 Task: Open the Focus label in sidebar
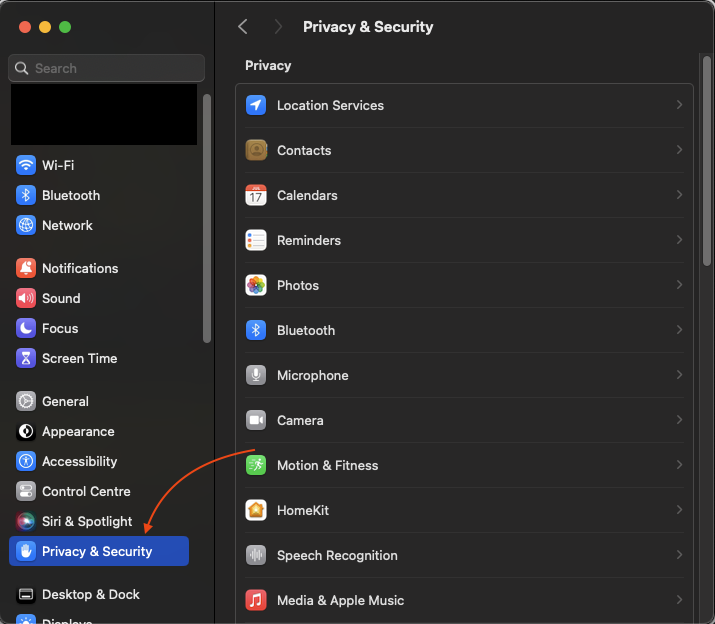[60, 328]
